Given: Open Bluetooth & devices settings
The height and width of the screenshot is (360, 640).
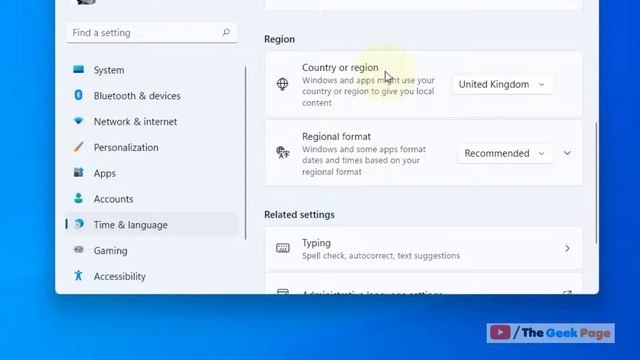Looking at the screenshot, I should click(x=151, y=96).
